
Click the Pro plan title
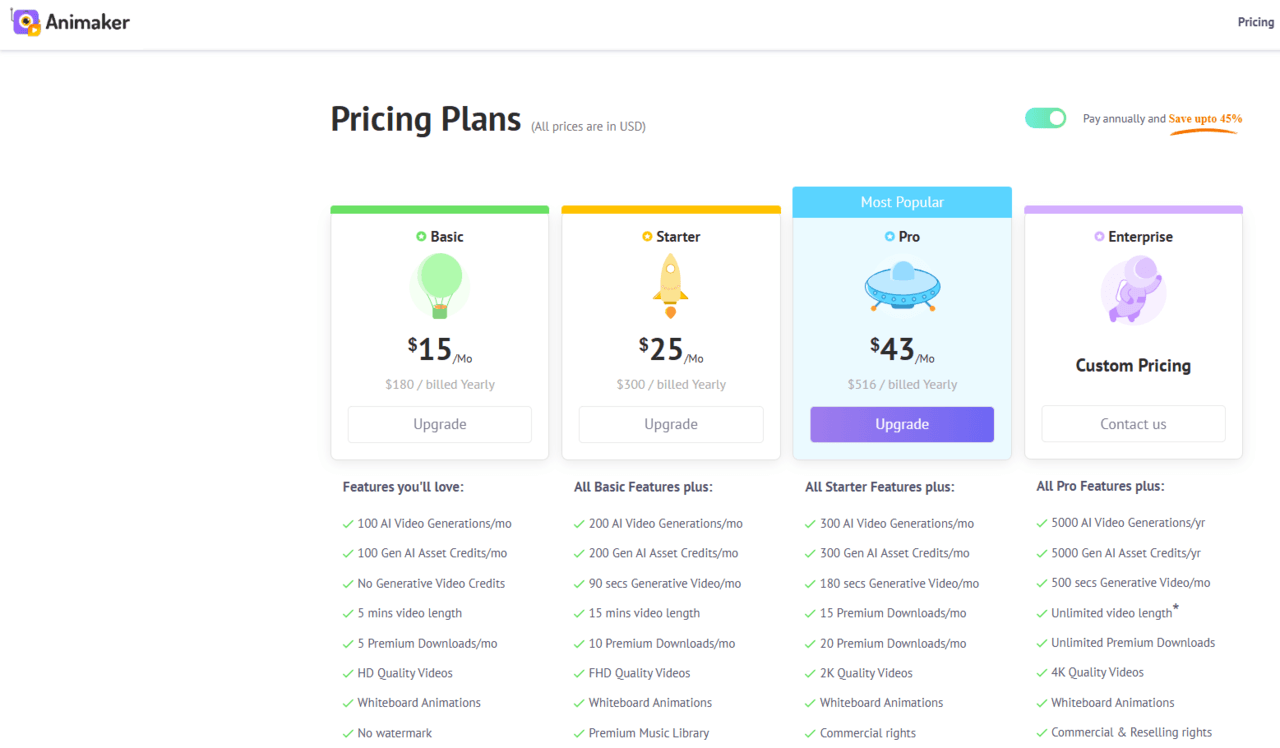click(x=909, y=237)
